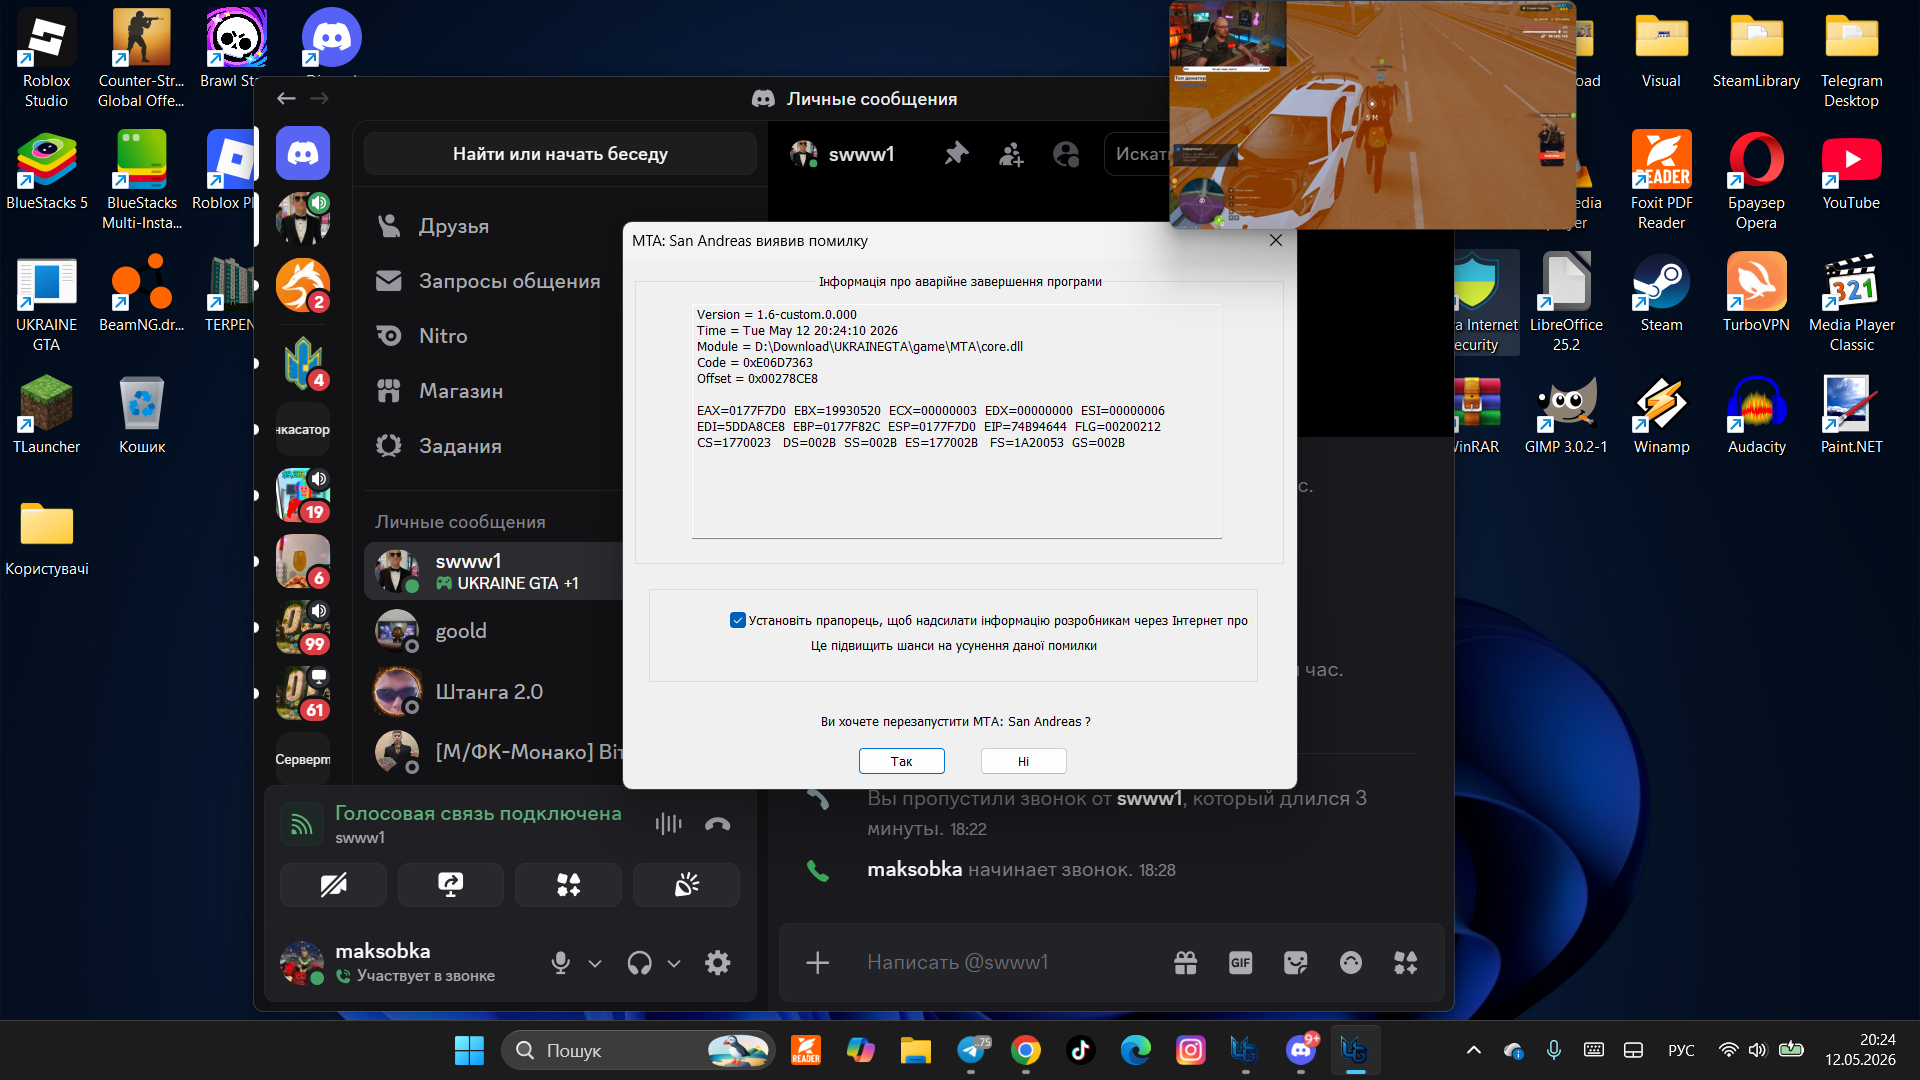This screenshot has width=1920, height=1080.
Task: Close the MTA: San Andreas error dialog
Action: (1275, 240)
